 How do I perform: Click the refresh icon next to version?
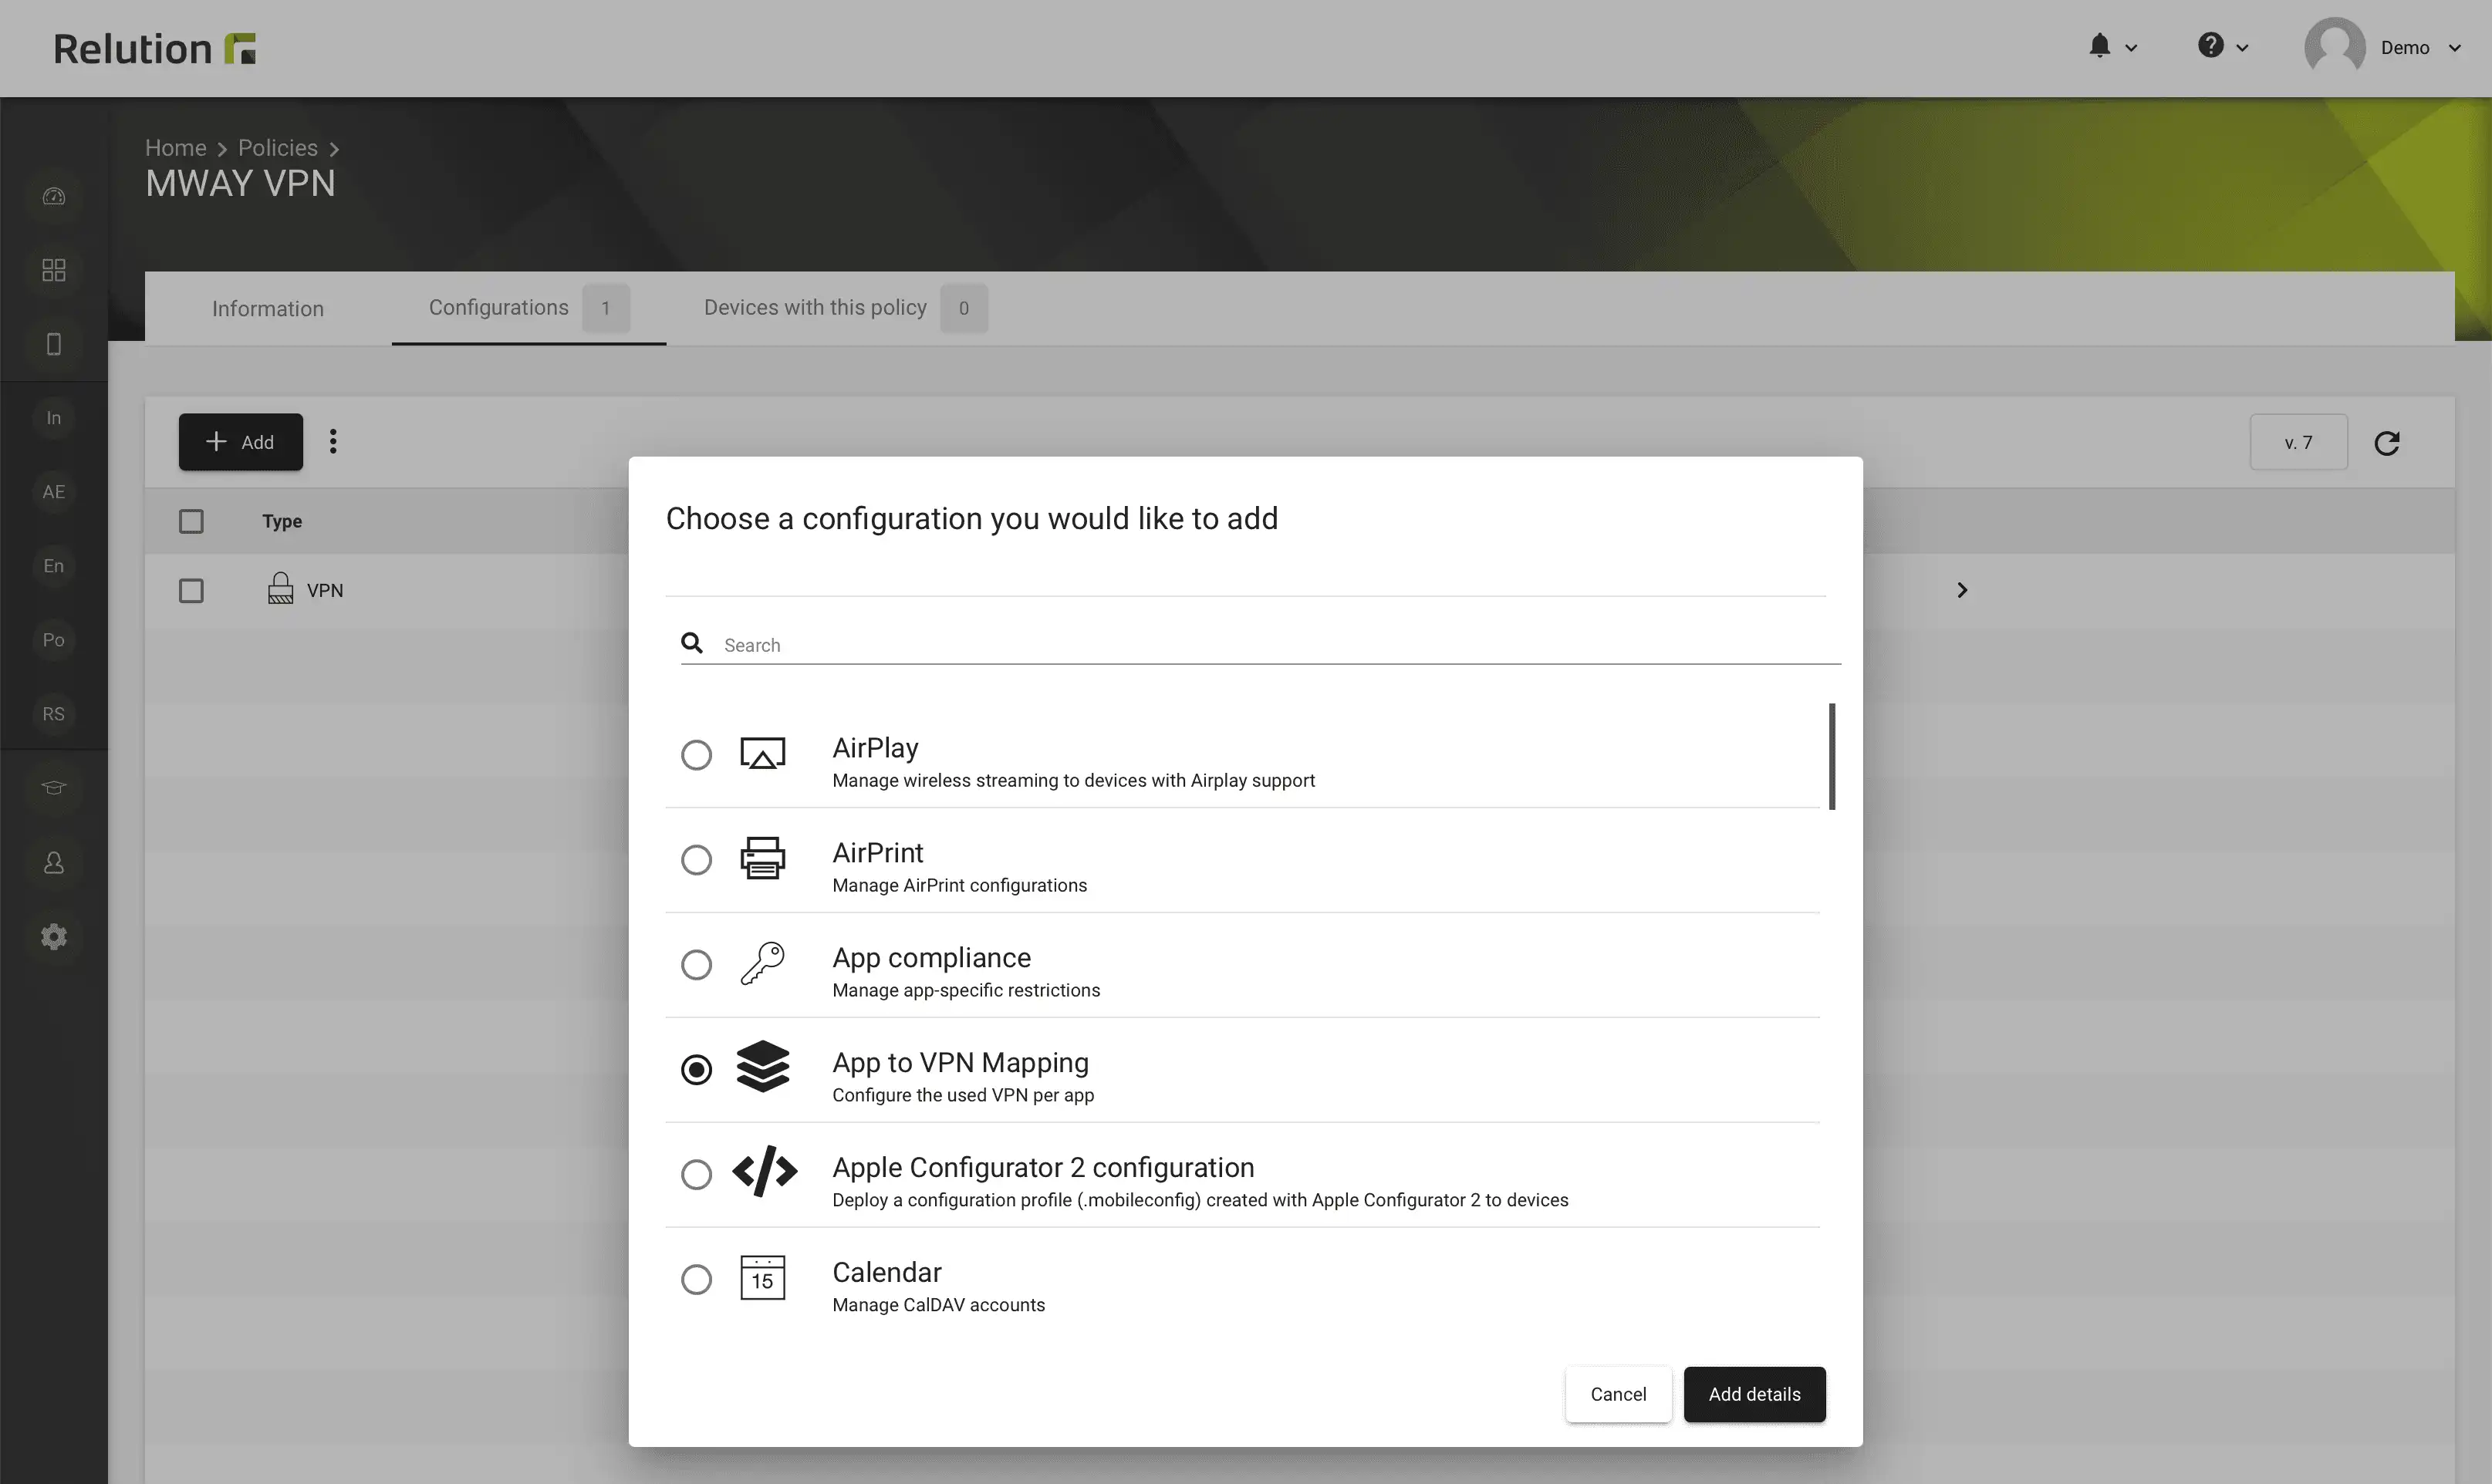tap(2387, 442)
